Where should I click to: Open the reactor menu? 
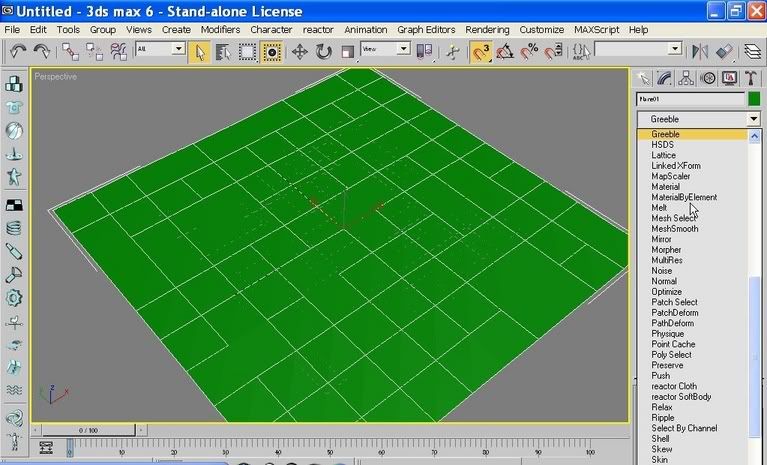pyautogui.click(x=318, y=29)
